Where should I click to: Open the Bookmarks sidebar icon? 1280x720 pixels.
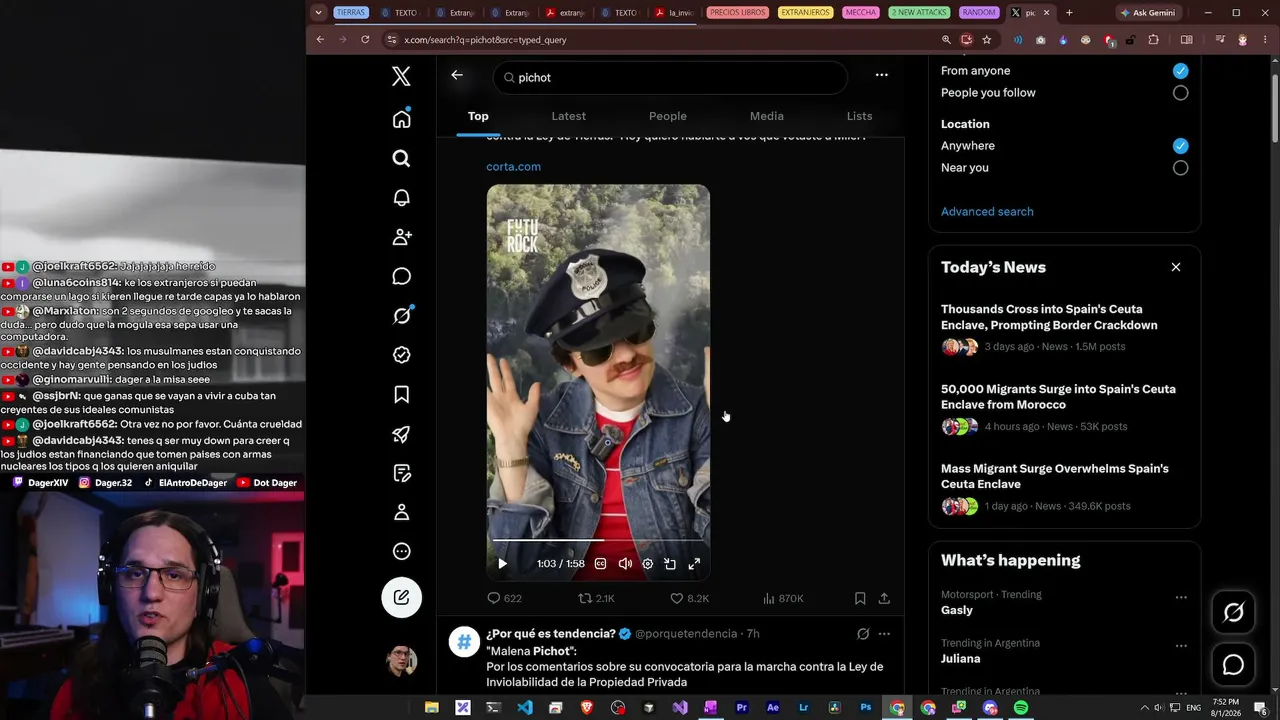(401, 395)
